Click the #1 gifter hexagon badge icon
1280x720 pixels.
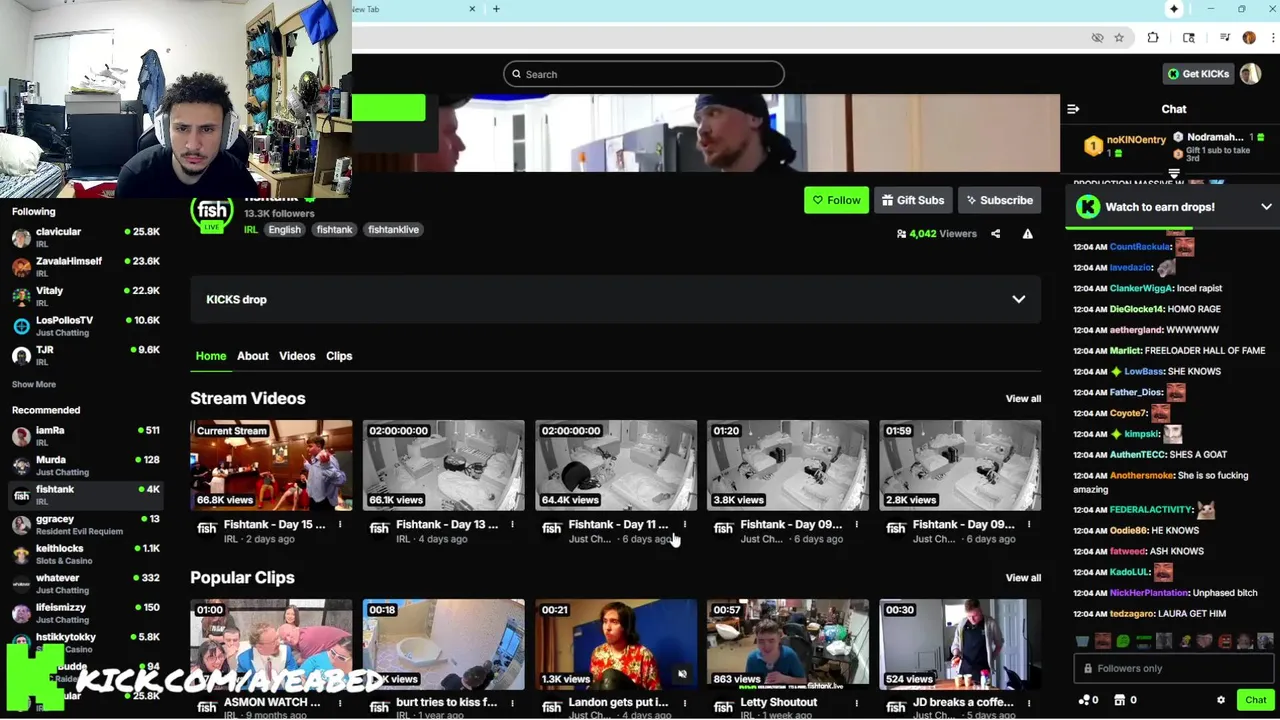click(1093, 147)
